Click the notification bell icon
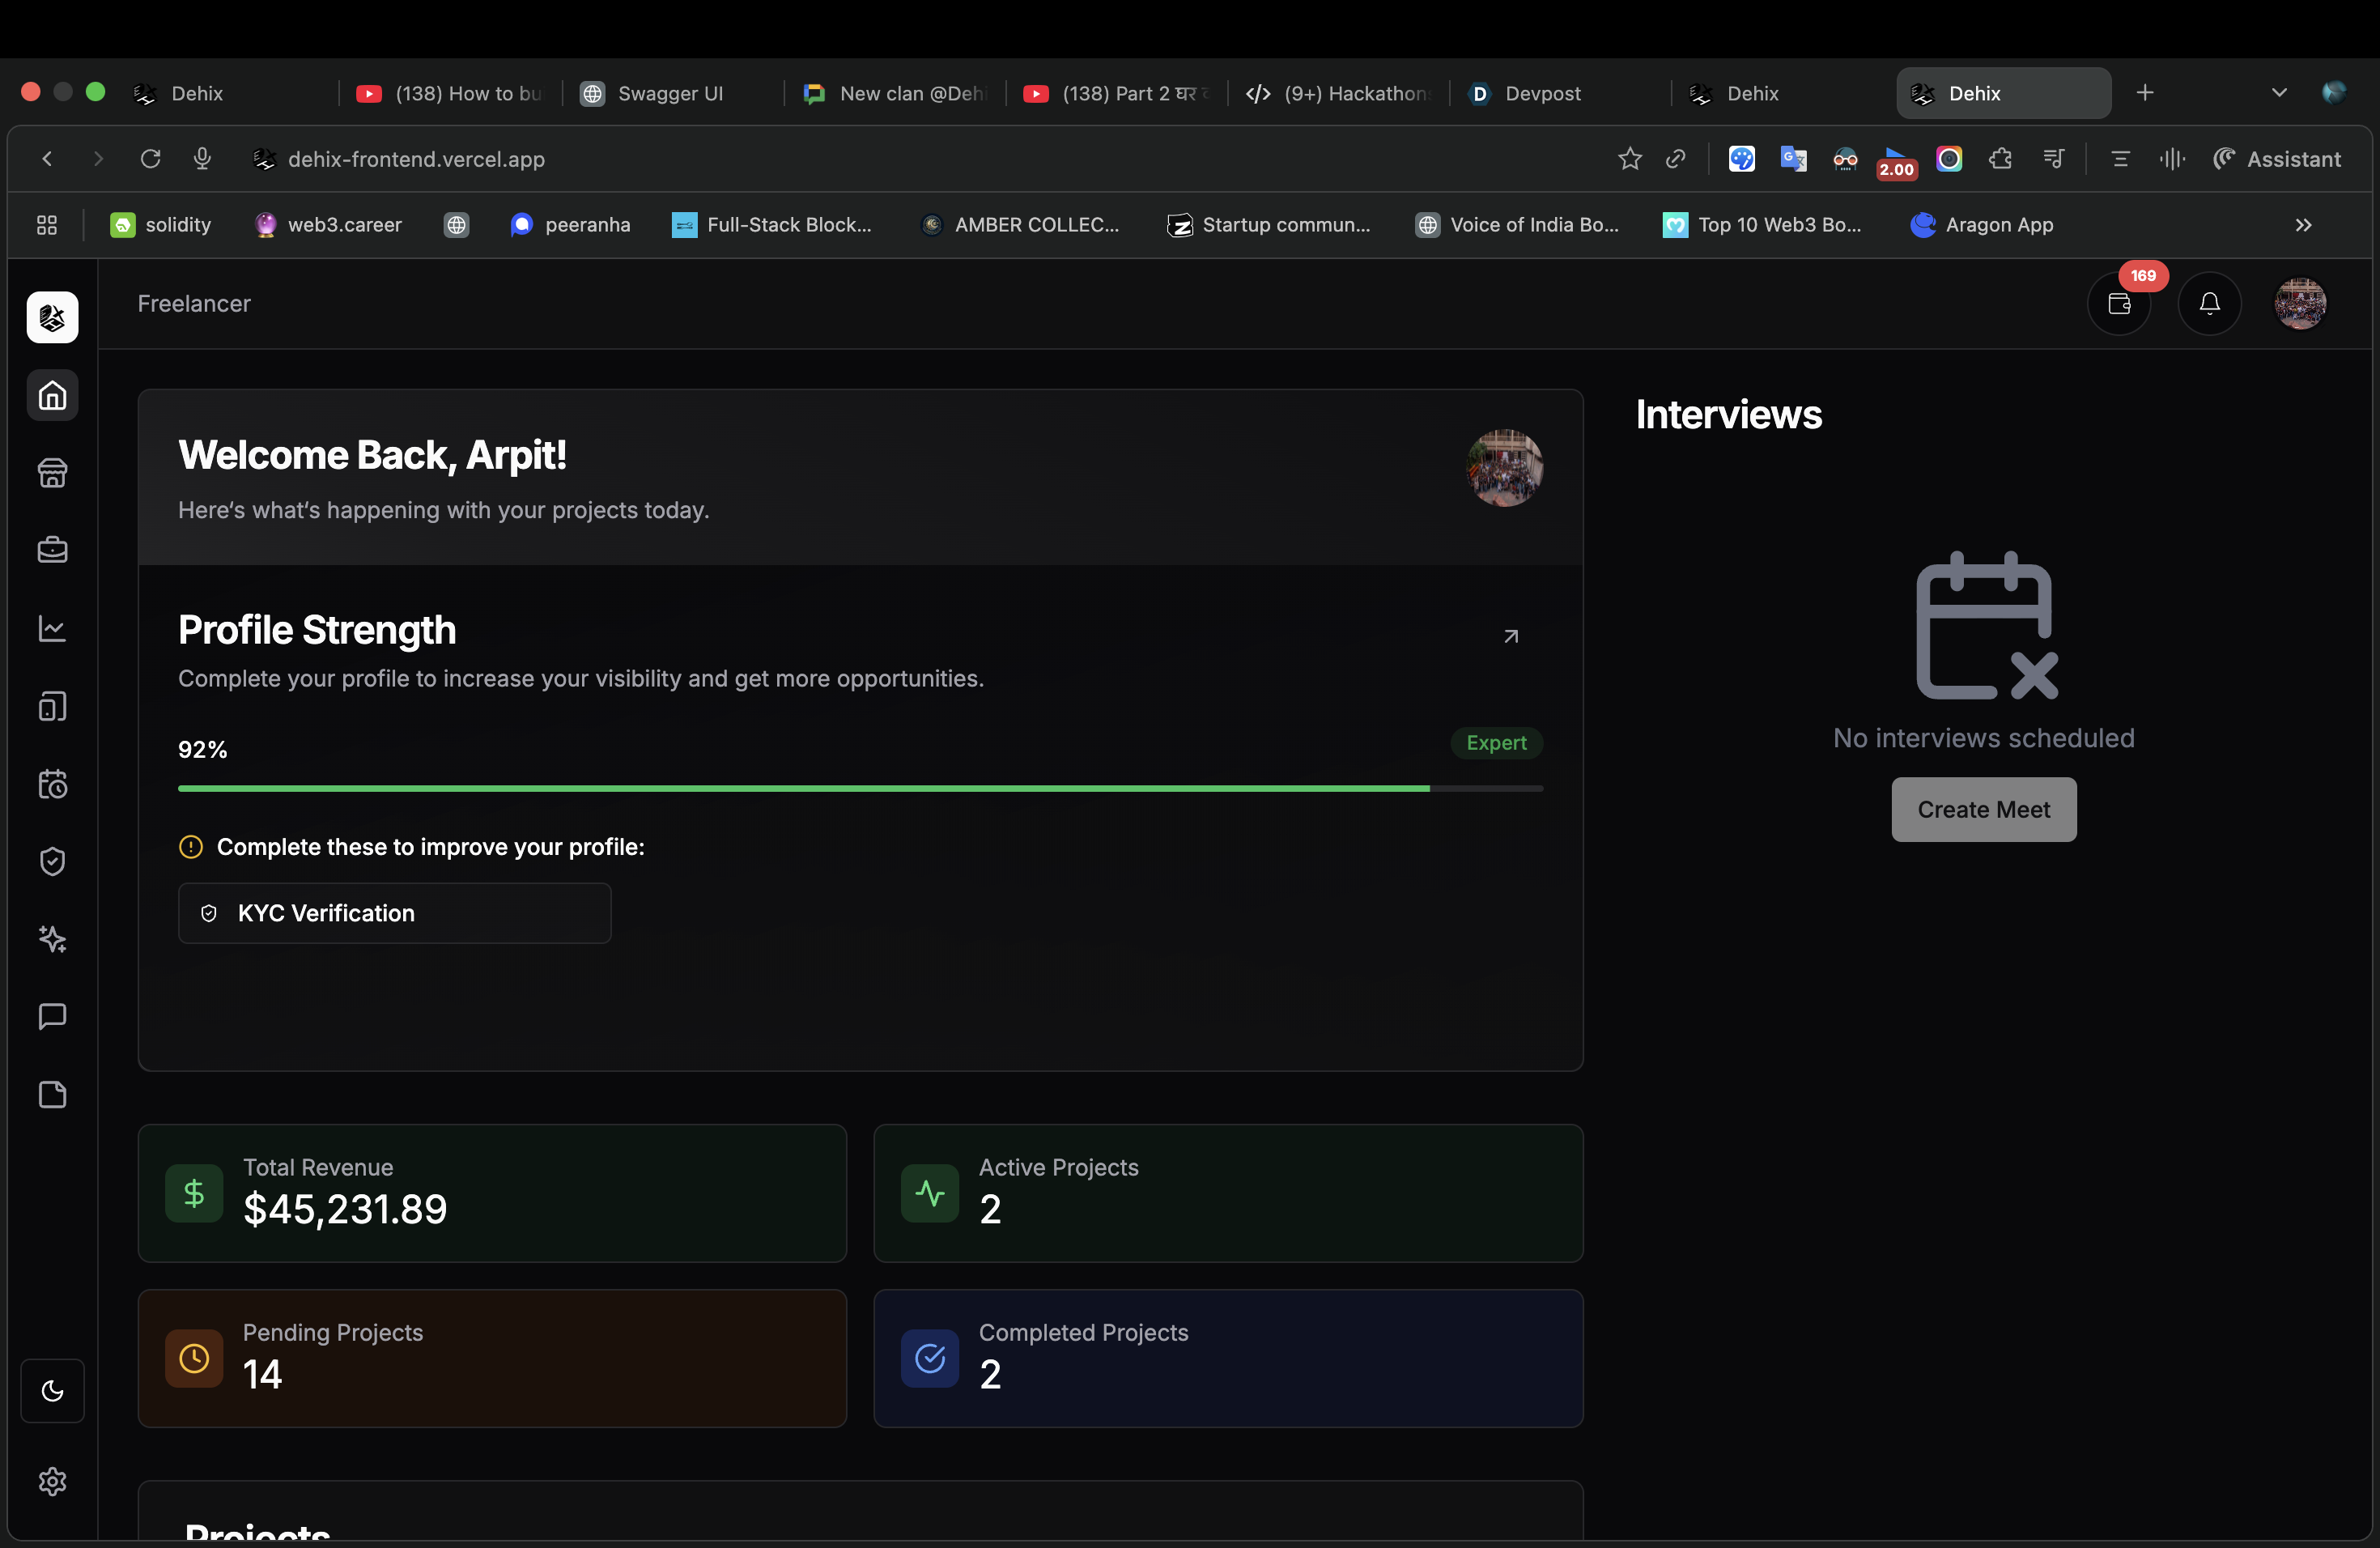Image resolution: width=2380 pixels, height=1548 pixels. 2209,303
